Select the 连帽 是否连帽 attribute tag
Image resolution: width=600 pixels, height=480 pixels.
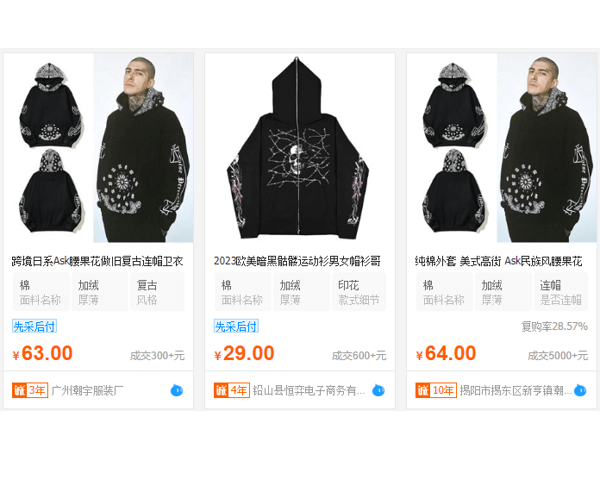coord(561,292)
